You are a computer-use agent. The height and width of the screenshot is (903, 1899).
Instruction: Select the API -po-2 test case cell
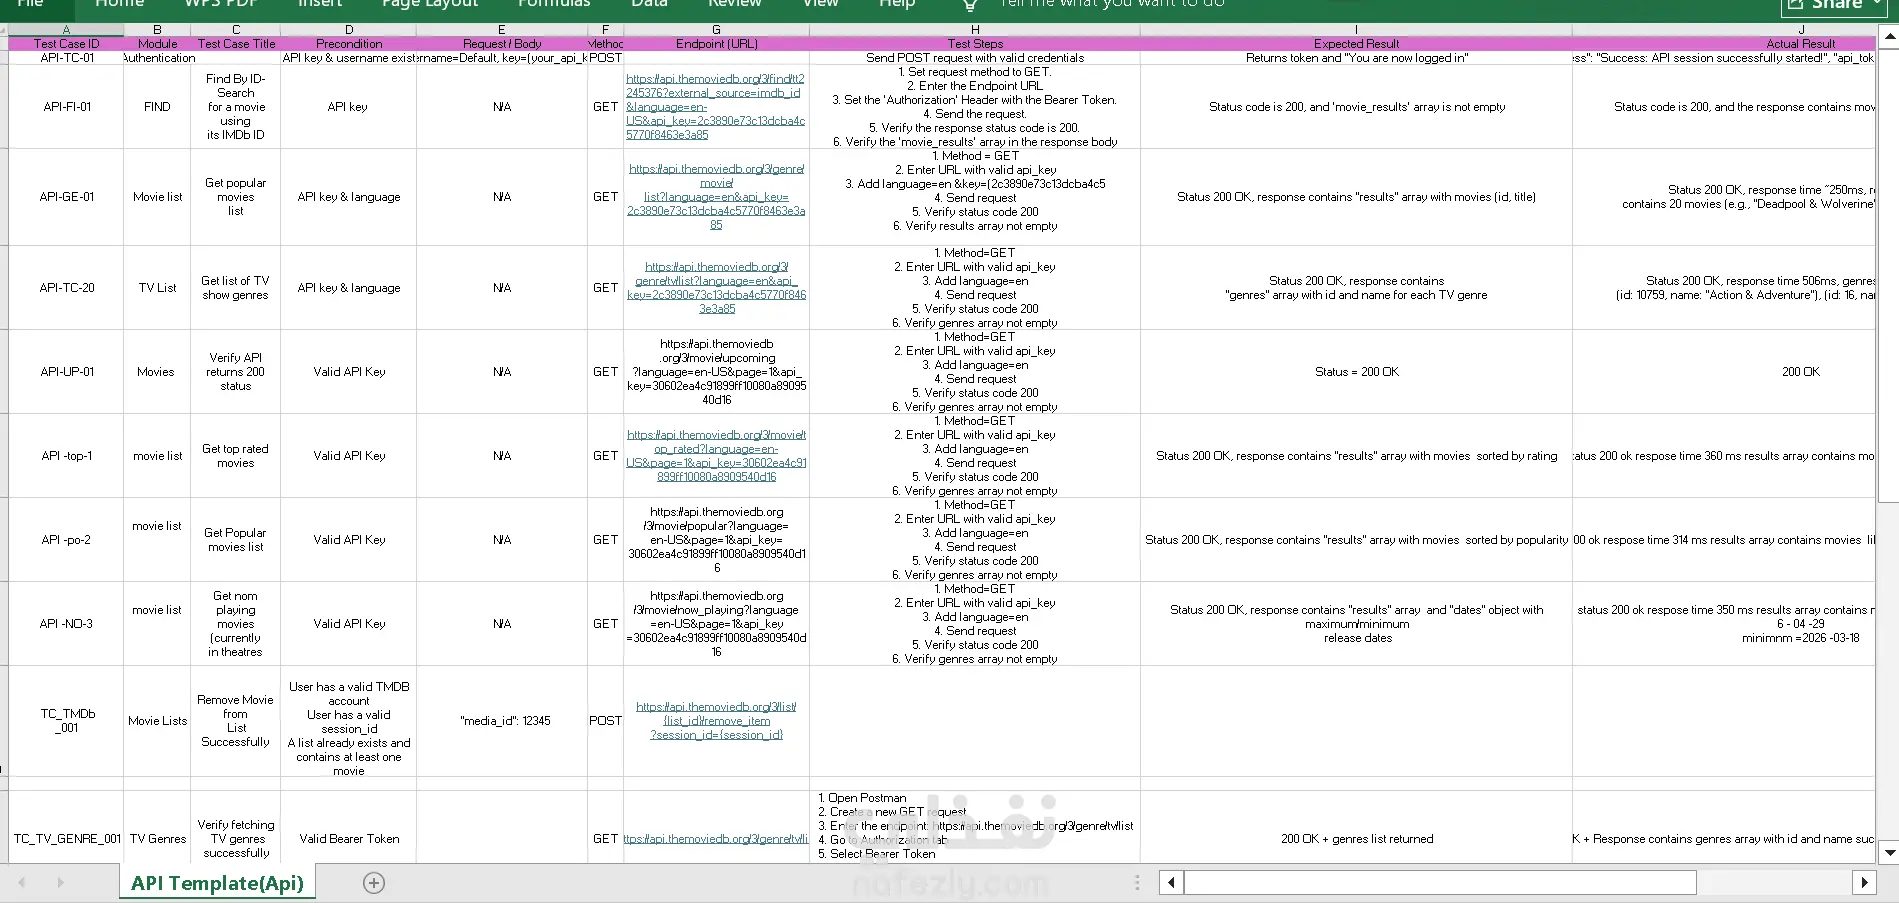coord(66,540)
